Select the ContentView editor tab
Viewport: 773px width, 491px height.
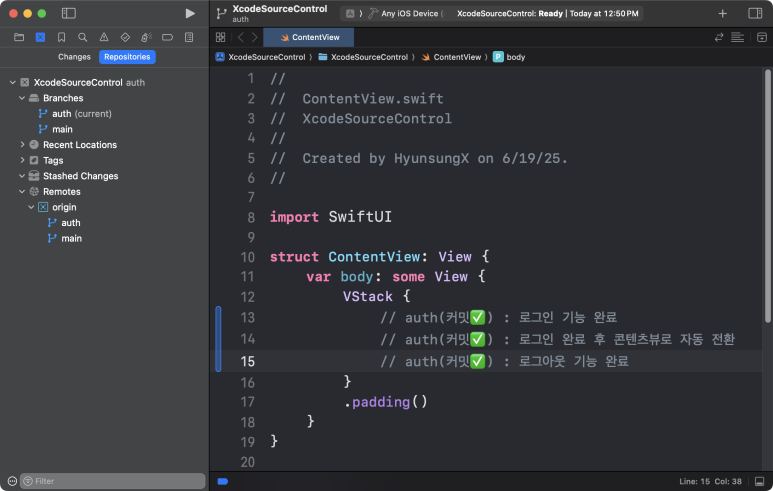coord(309,37)
